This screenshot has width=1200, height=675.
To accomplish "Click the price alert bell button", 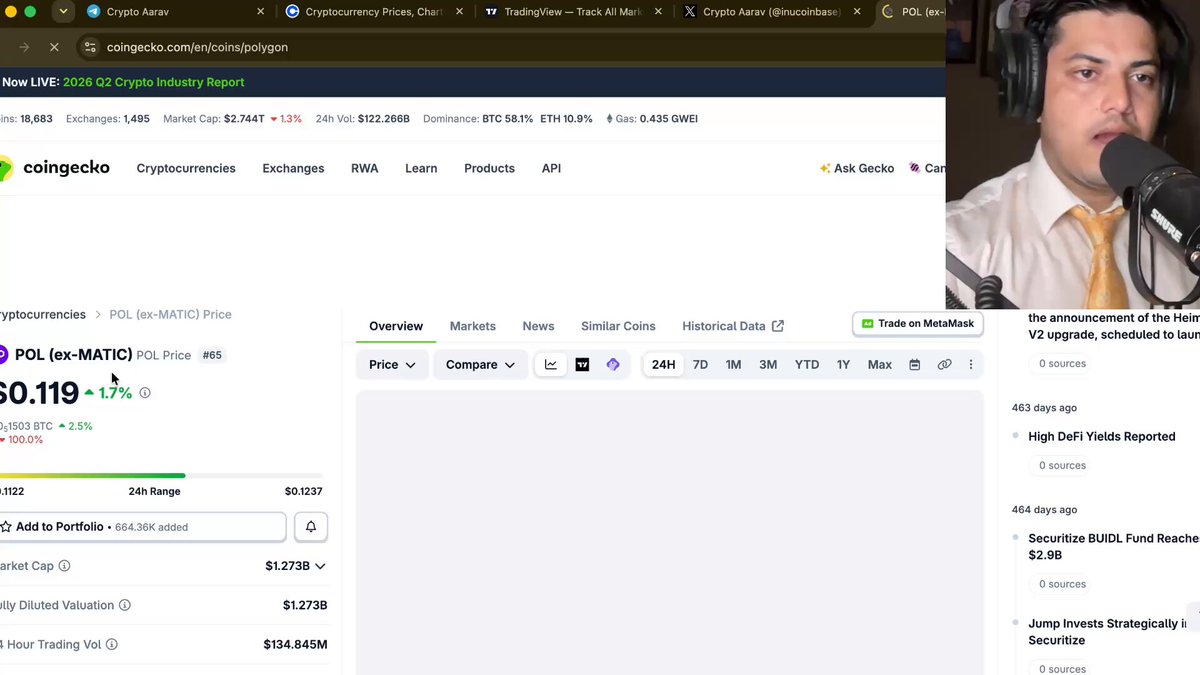I will 311,527.
